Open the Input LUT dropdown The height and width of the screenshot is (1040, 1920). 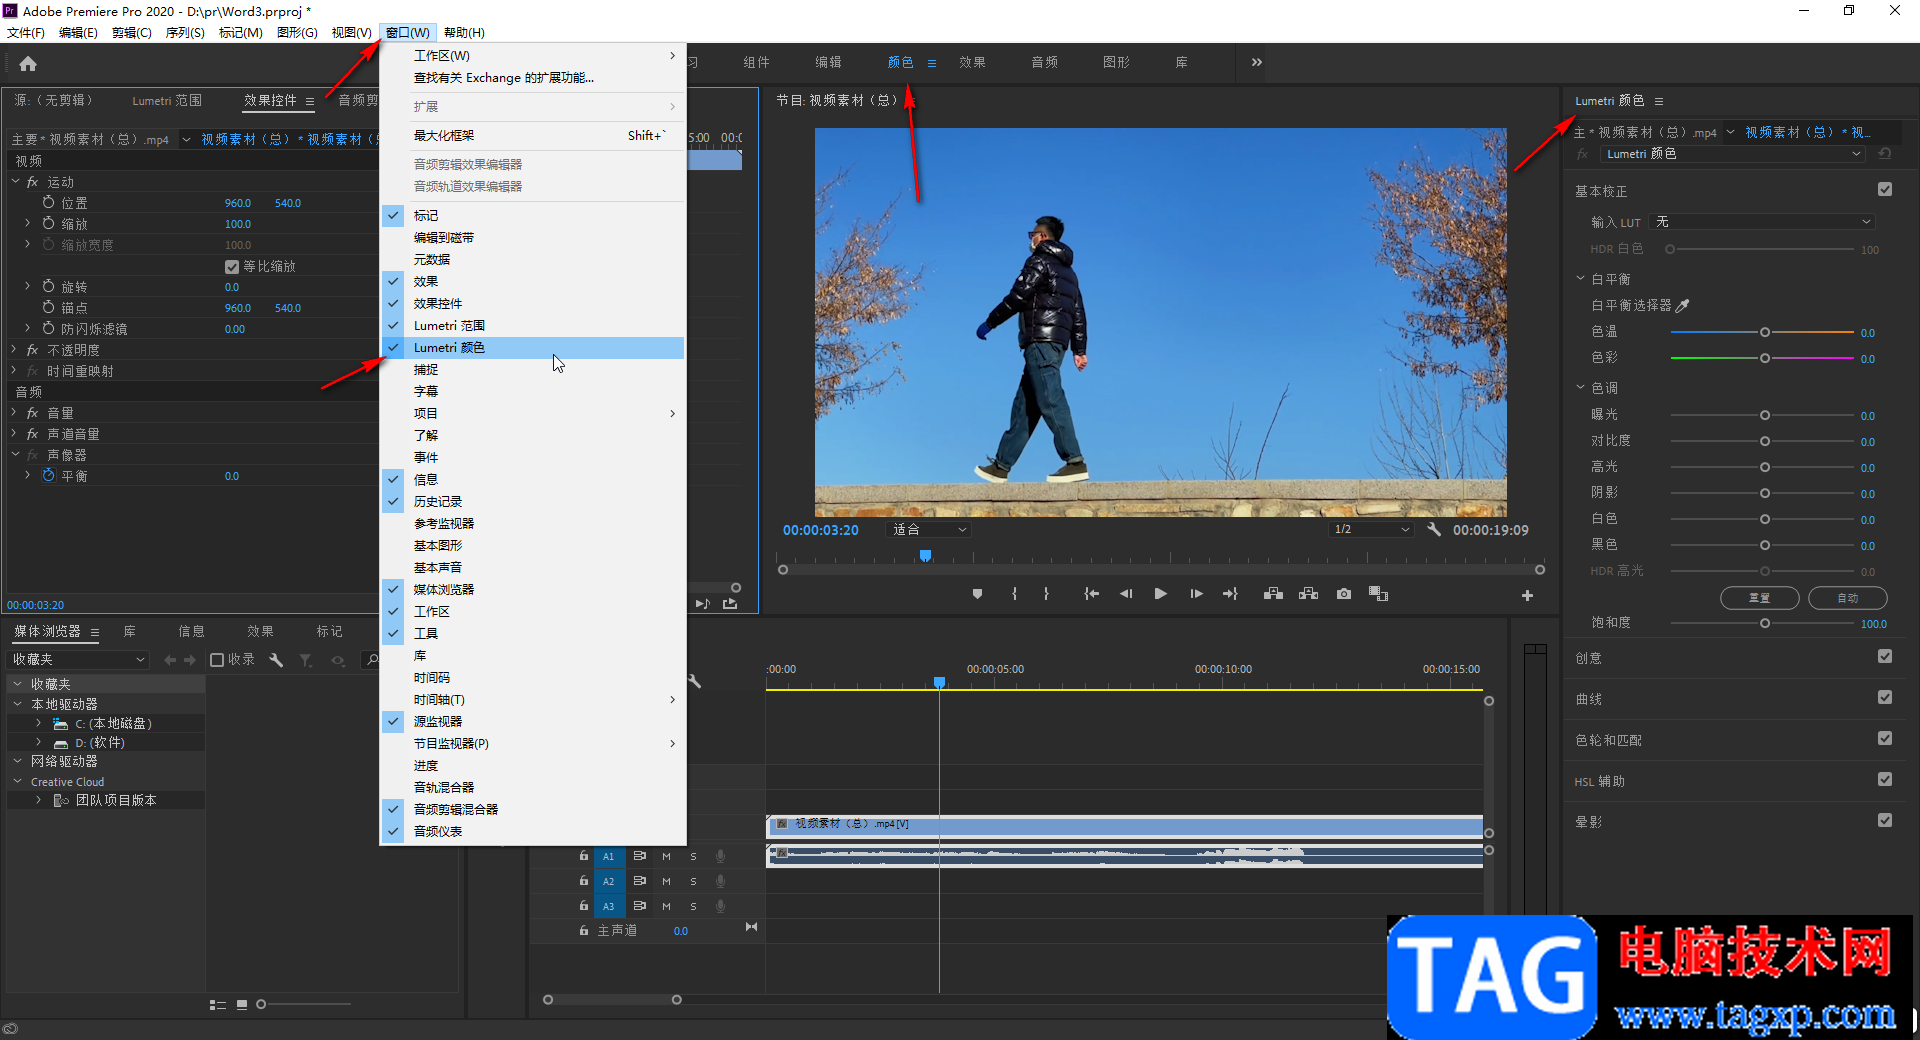click(x=1762, y=222)
